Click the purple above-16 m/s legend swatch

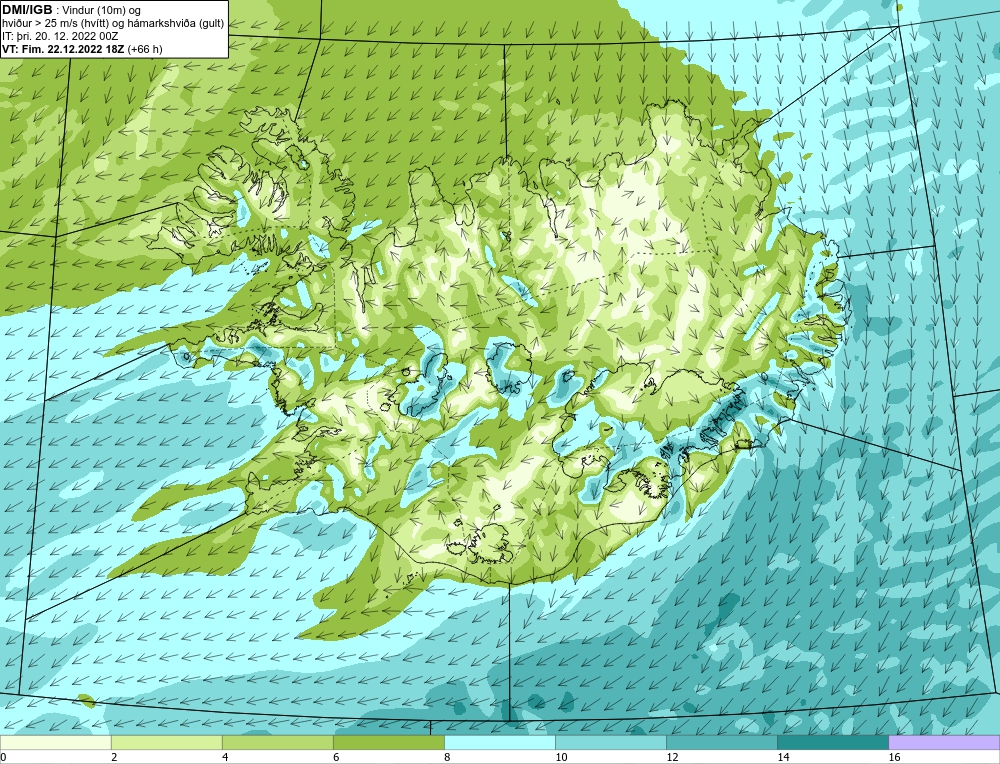tap(944, 742)
